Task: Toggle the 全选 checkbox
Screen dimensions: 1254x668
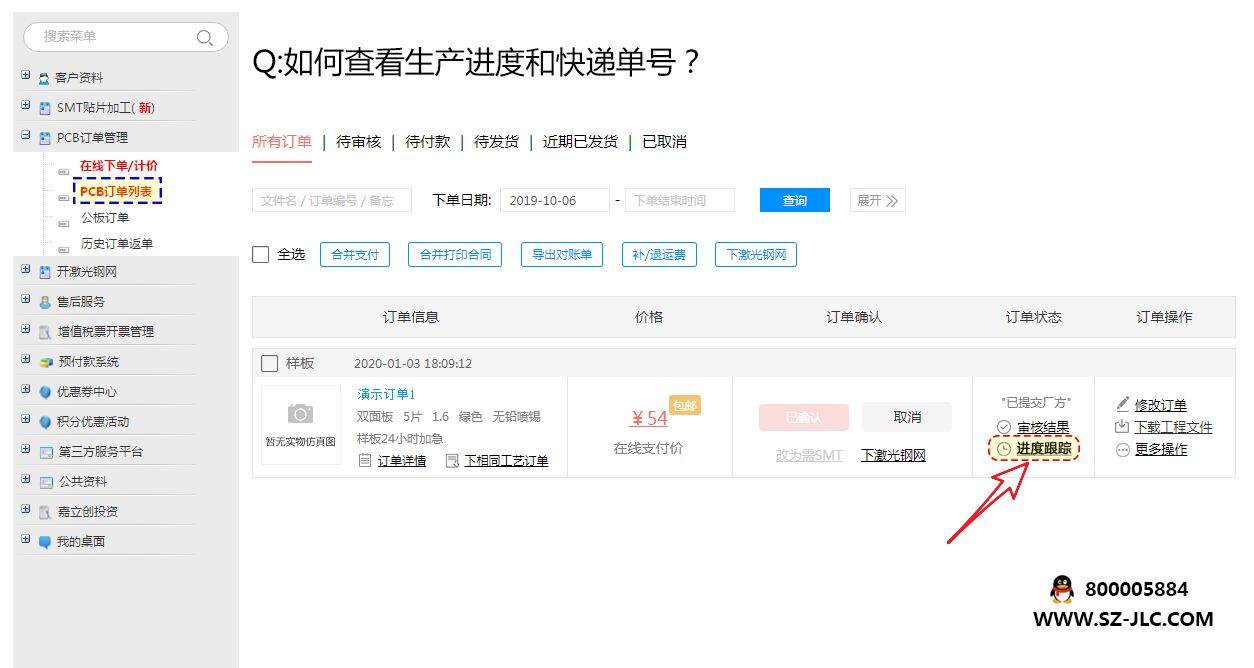Action: tap(261, 255)
